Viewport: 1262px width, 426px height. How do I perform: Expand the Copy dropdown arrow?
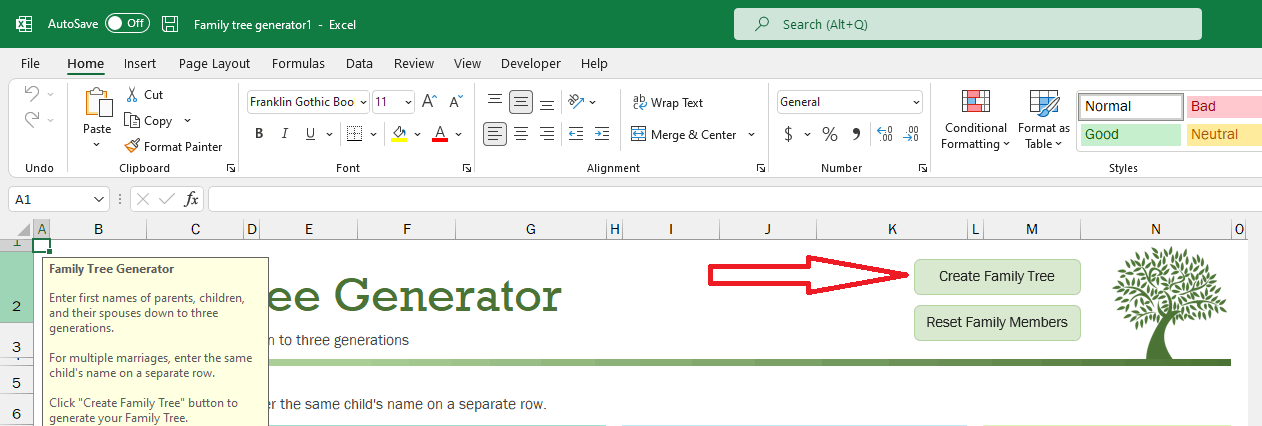click(187, 121)
